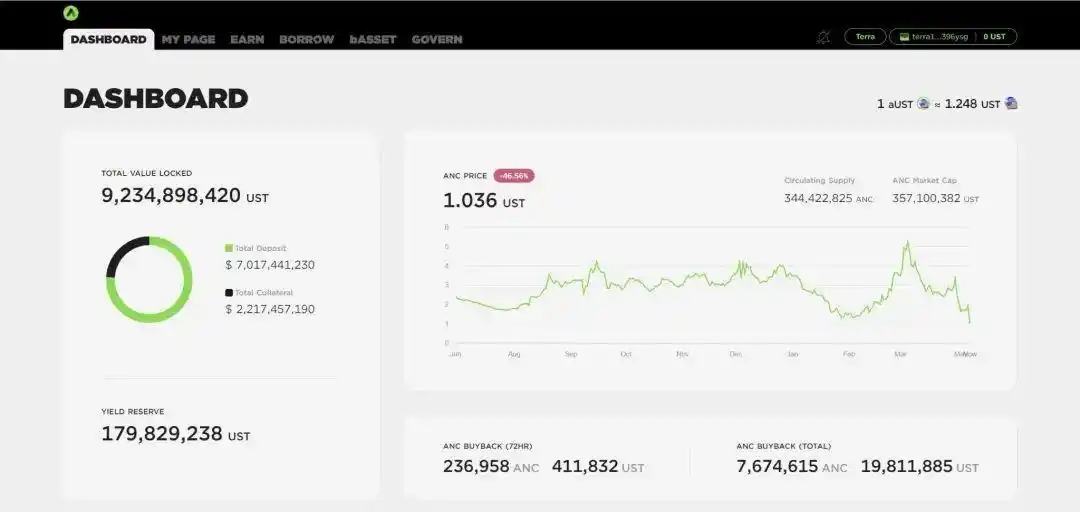Open the notifications bell icon
Screen dimensions: 1080x512
coord(823,37)
